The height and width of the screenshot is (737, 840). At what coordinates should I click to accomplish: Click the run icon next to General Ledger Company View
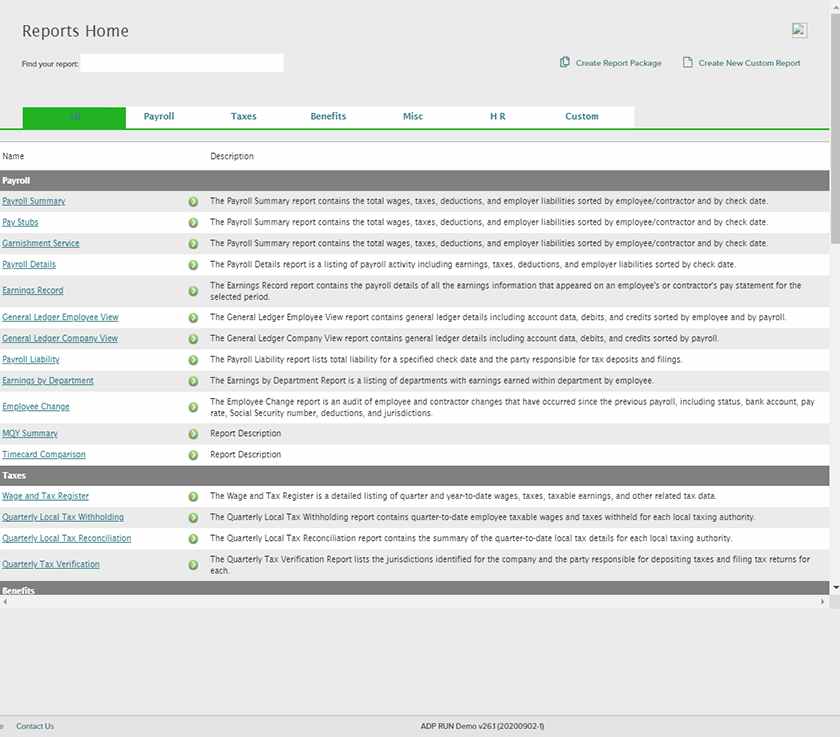click(193, 338)
